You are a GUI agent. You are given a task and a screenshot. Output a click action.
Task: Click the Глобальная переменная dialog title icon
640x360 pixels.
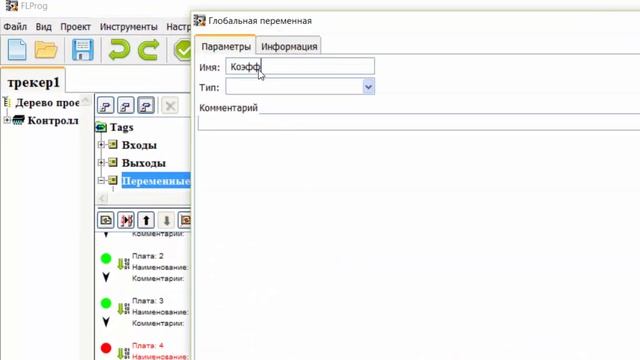pyautogui.click(x=200, y=20)
